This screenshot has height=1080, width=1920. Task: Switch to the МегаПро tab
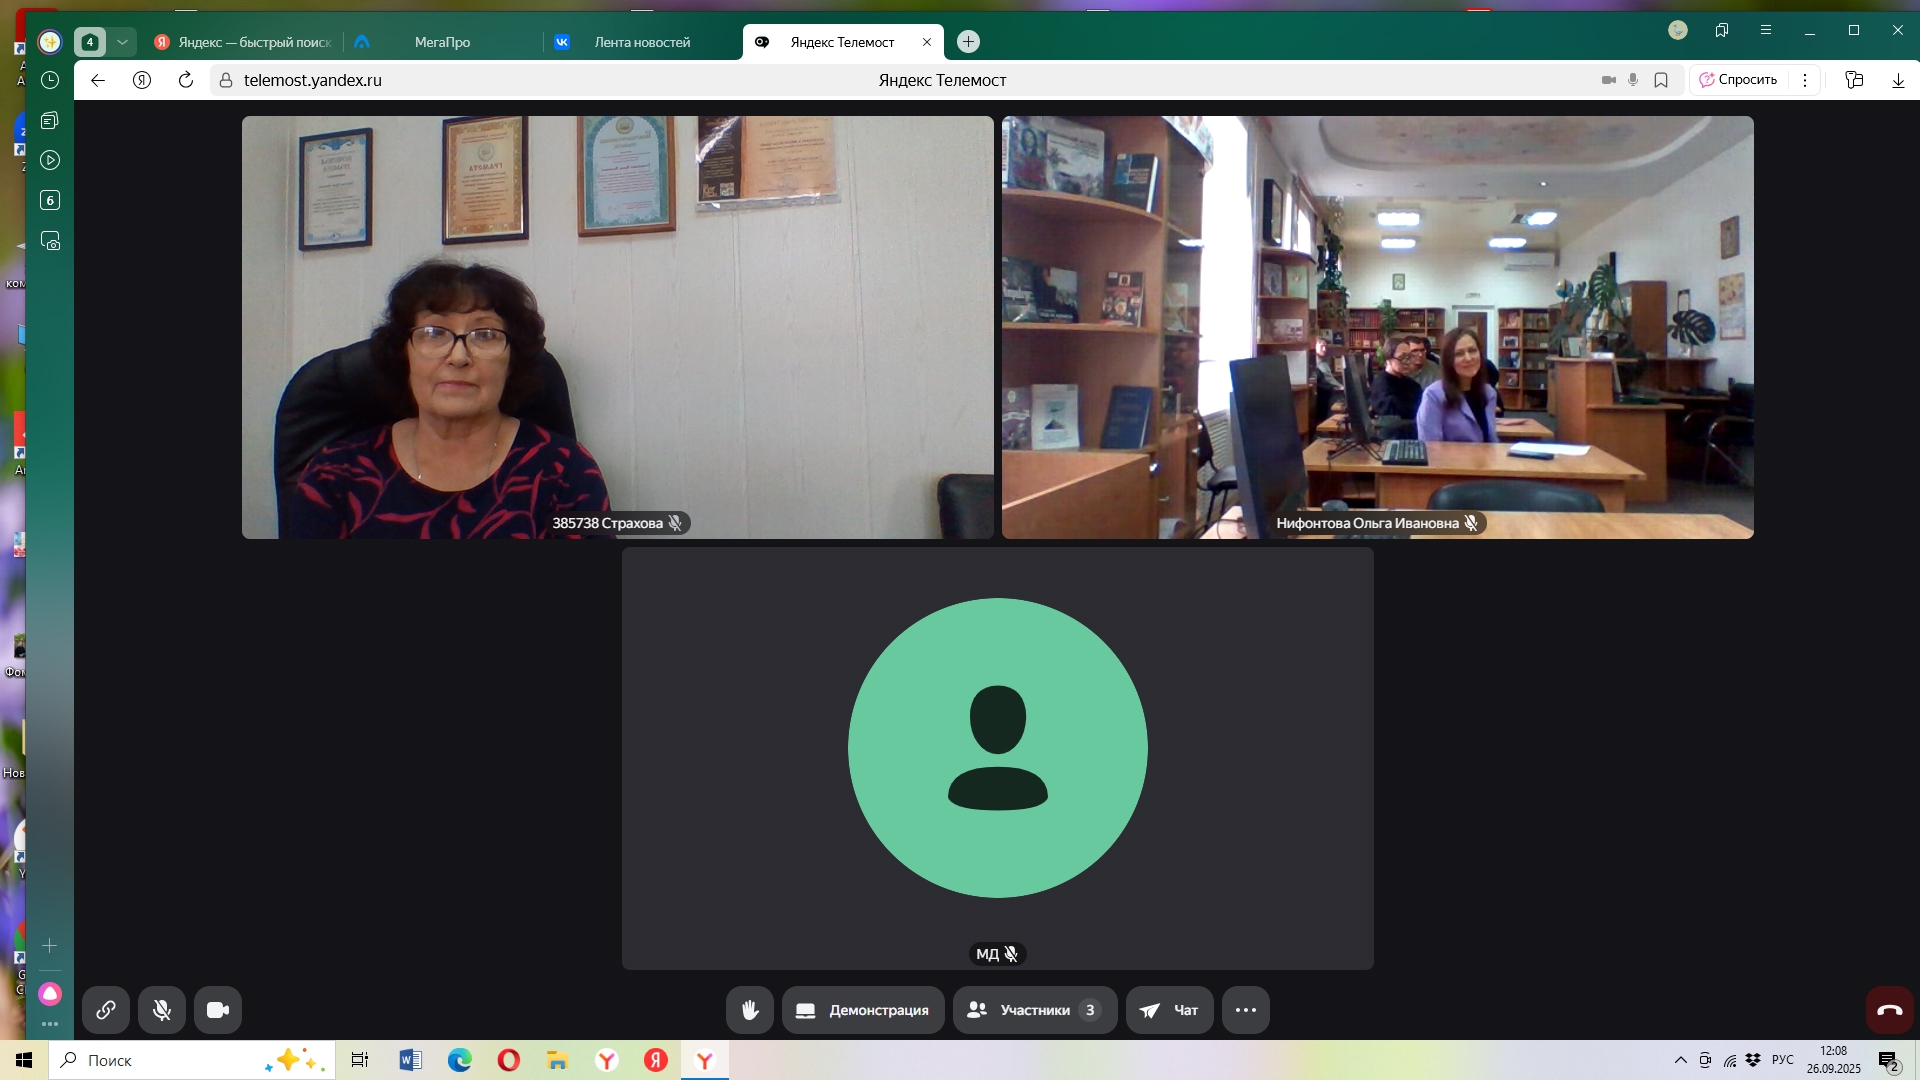coord(442,42)
